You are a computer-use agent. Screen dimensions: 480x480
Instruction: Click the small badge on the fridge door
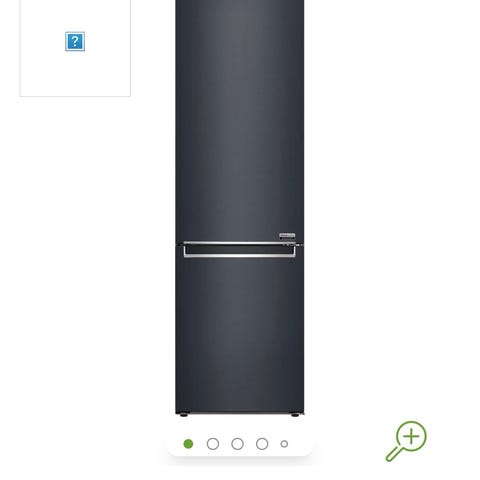click(x=287, y=236)
